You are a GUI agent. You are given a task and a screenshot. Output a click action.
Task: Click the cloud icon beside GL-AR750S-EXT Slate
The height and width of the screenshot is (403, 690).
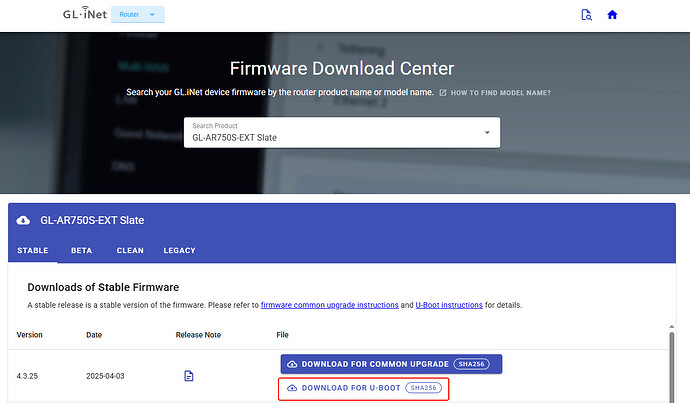coord(24,220)
